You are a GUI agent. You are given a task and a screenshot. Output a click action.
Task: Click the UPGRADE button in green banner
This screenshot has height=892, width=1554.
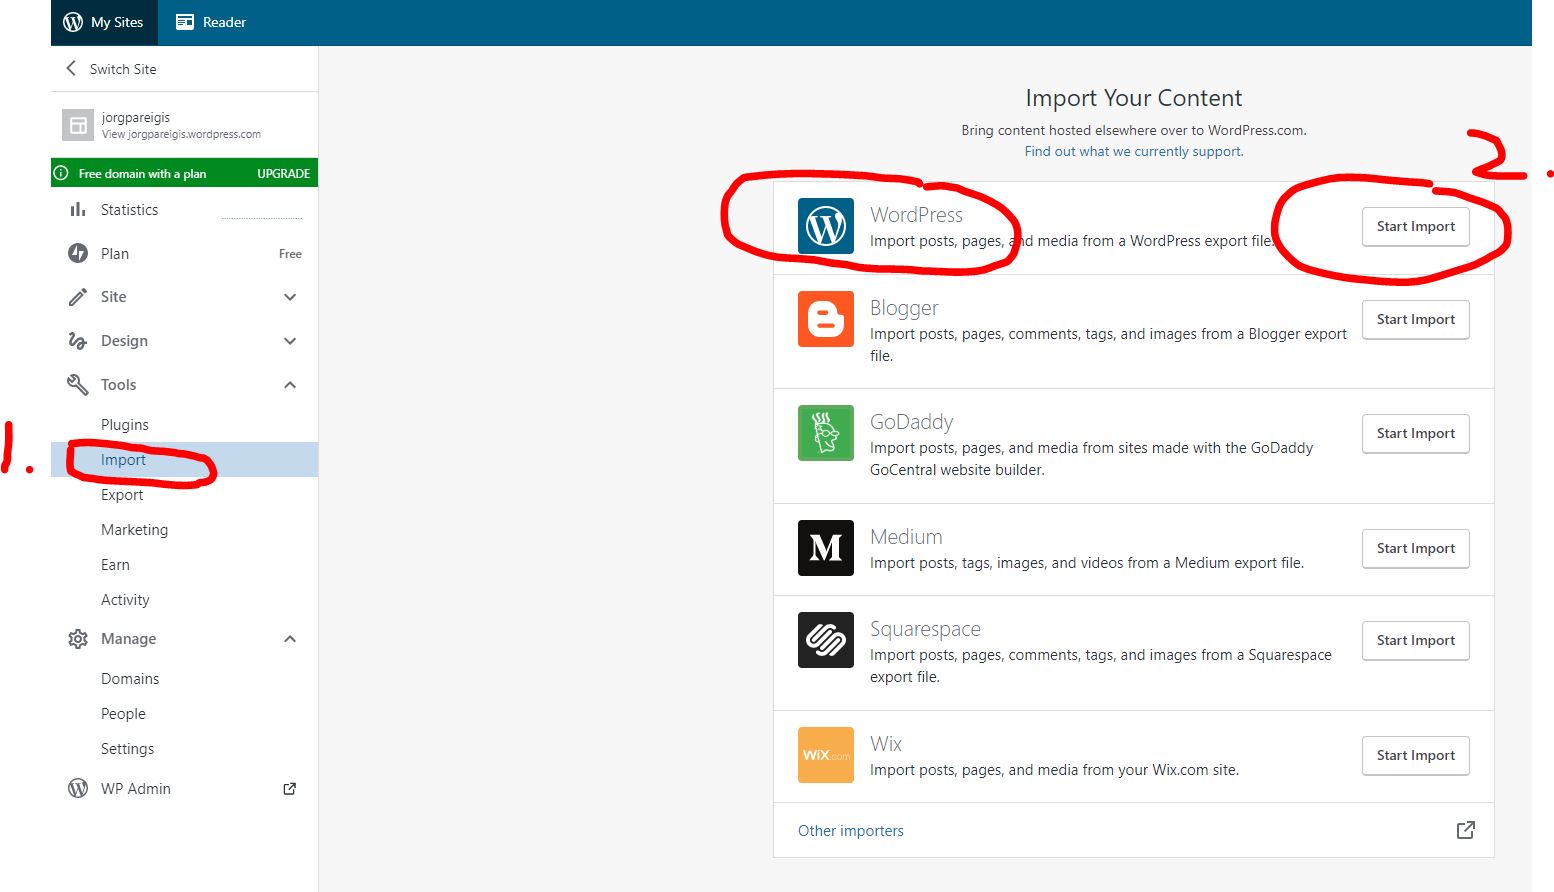(x=284, y=173)
